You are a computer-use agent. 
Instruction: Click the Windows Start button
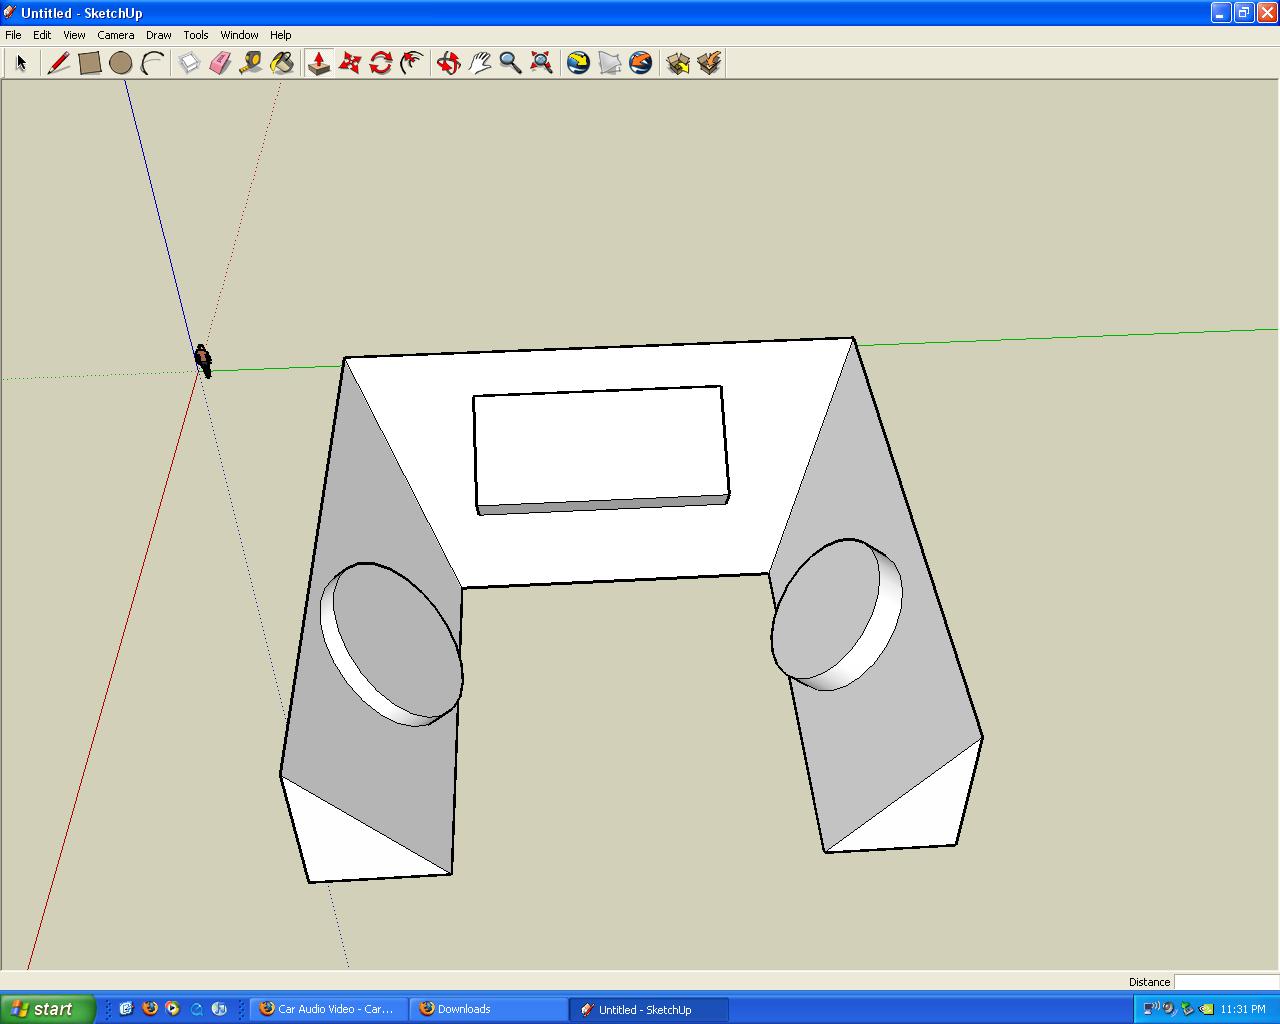48,1009
